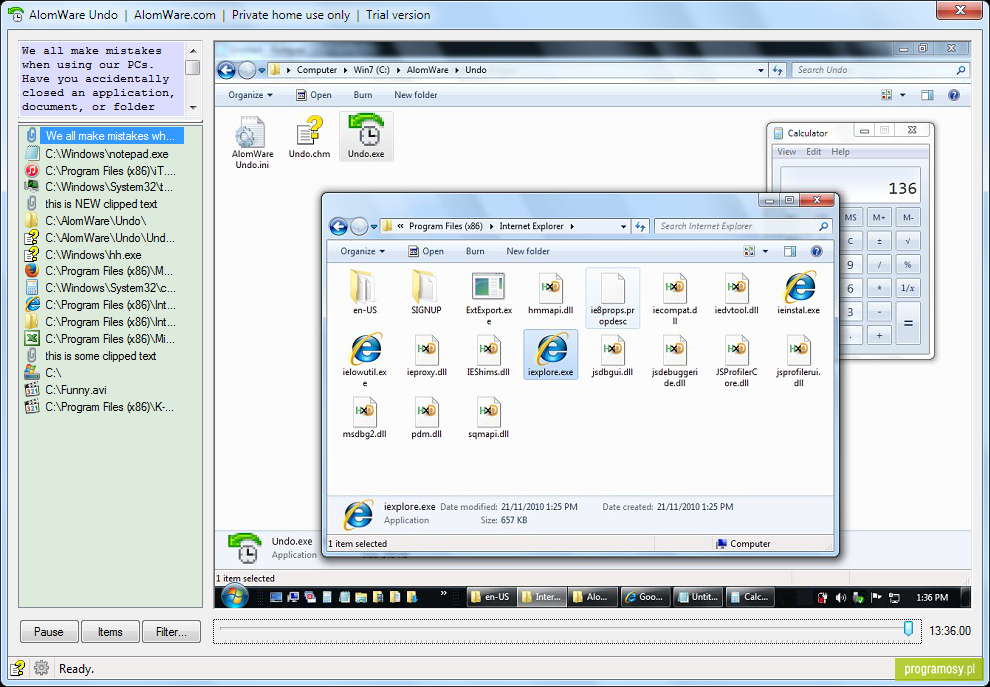This screenshot has height=687, width=990.
Task: Expand the address bar history in the Internet Explorer folder window
Action: coord(624,226)
